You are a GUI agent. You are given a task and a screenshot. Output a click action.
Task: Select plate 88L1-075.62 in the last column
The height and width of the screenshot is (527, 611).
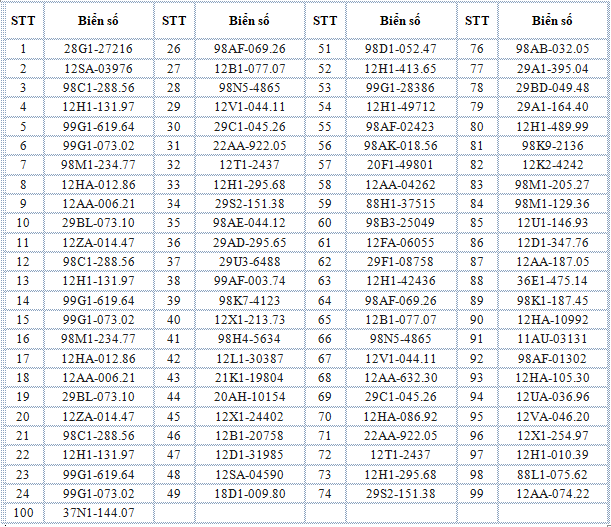pos(552,475)
